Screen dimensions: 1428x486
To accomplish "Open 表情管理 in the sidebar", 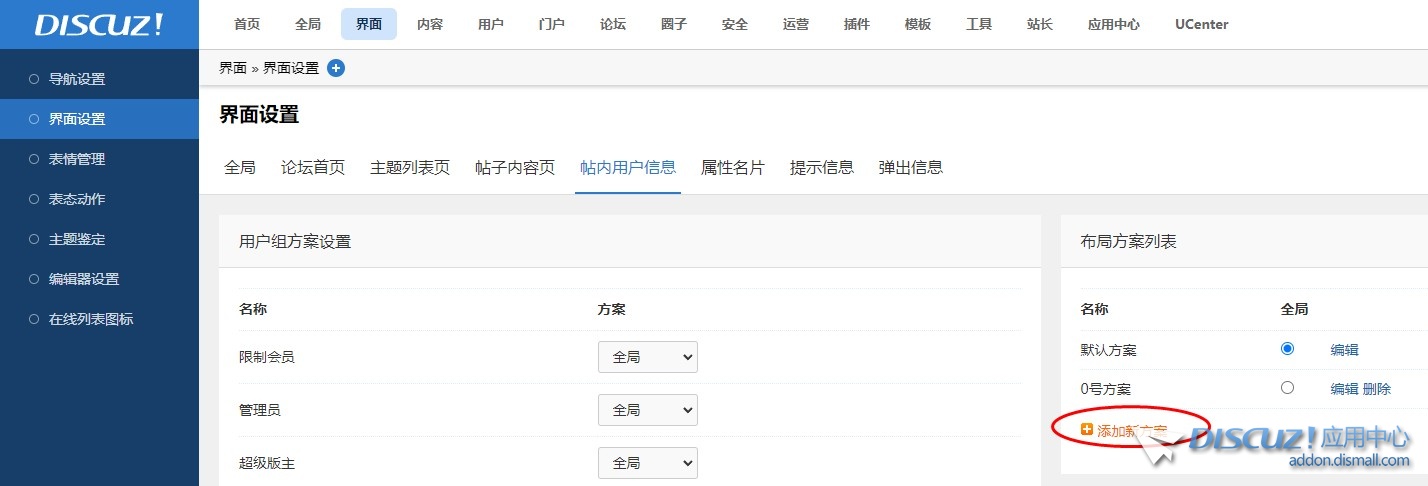I will (x=77, y=159).
